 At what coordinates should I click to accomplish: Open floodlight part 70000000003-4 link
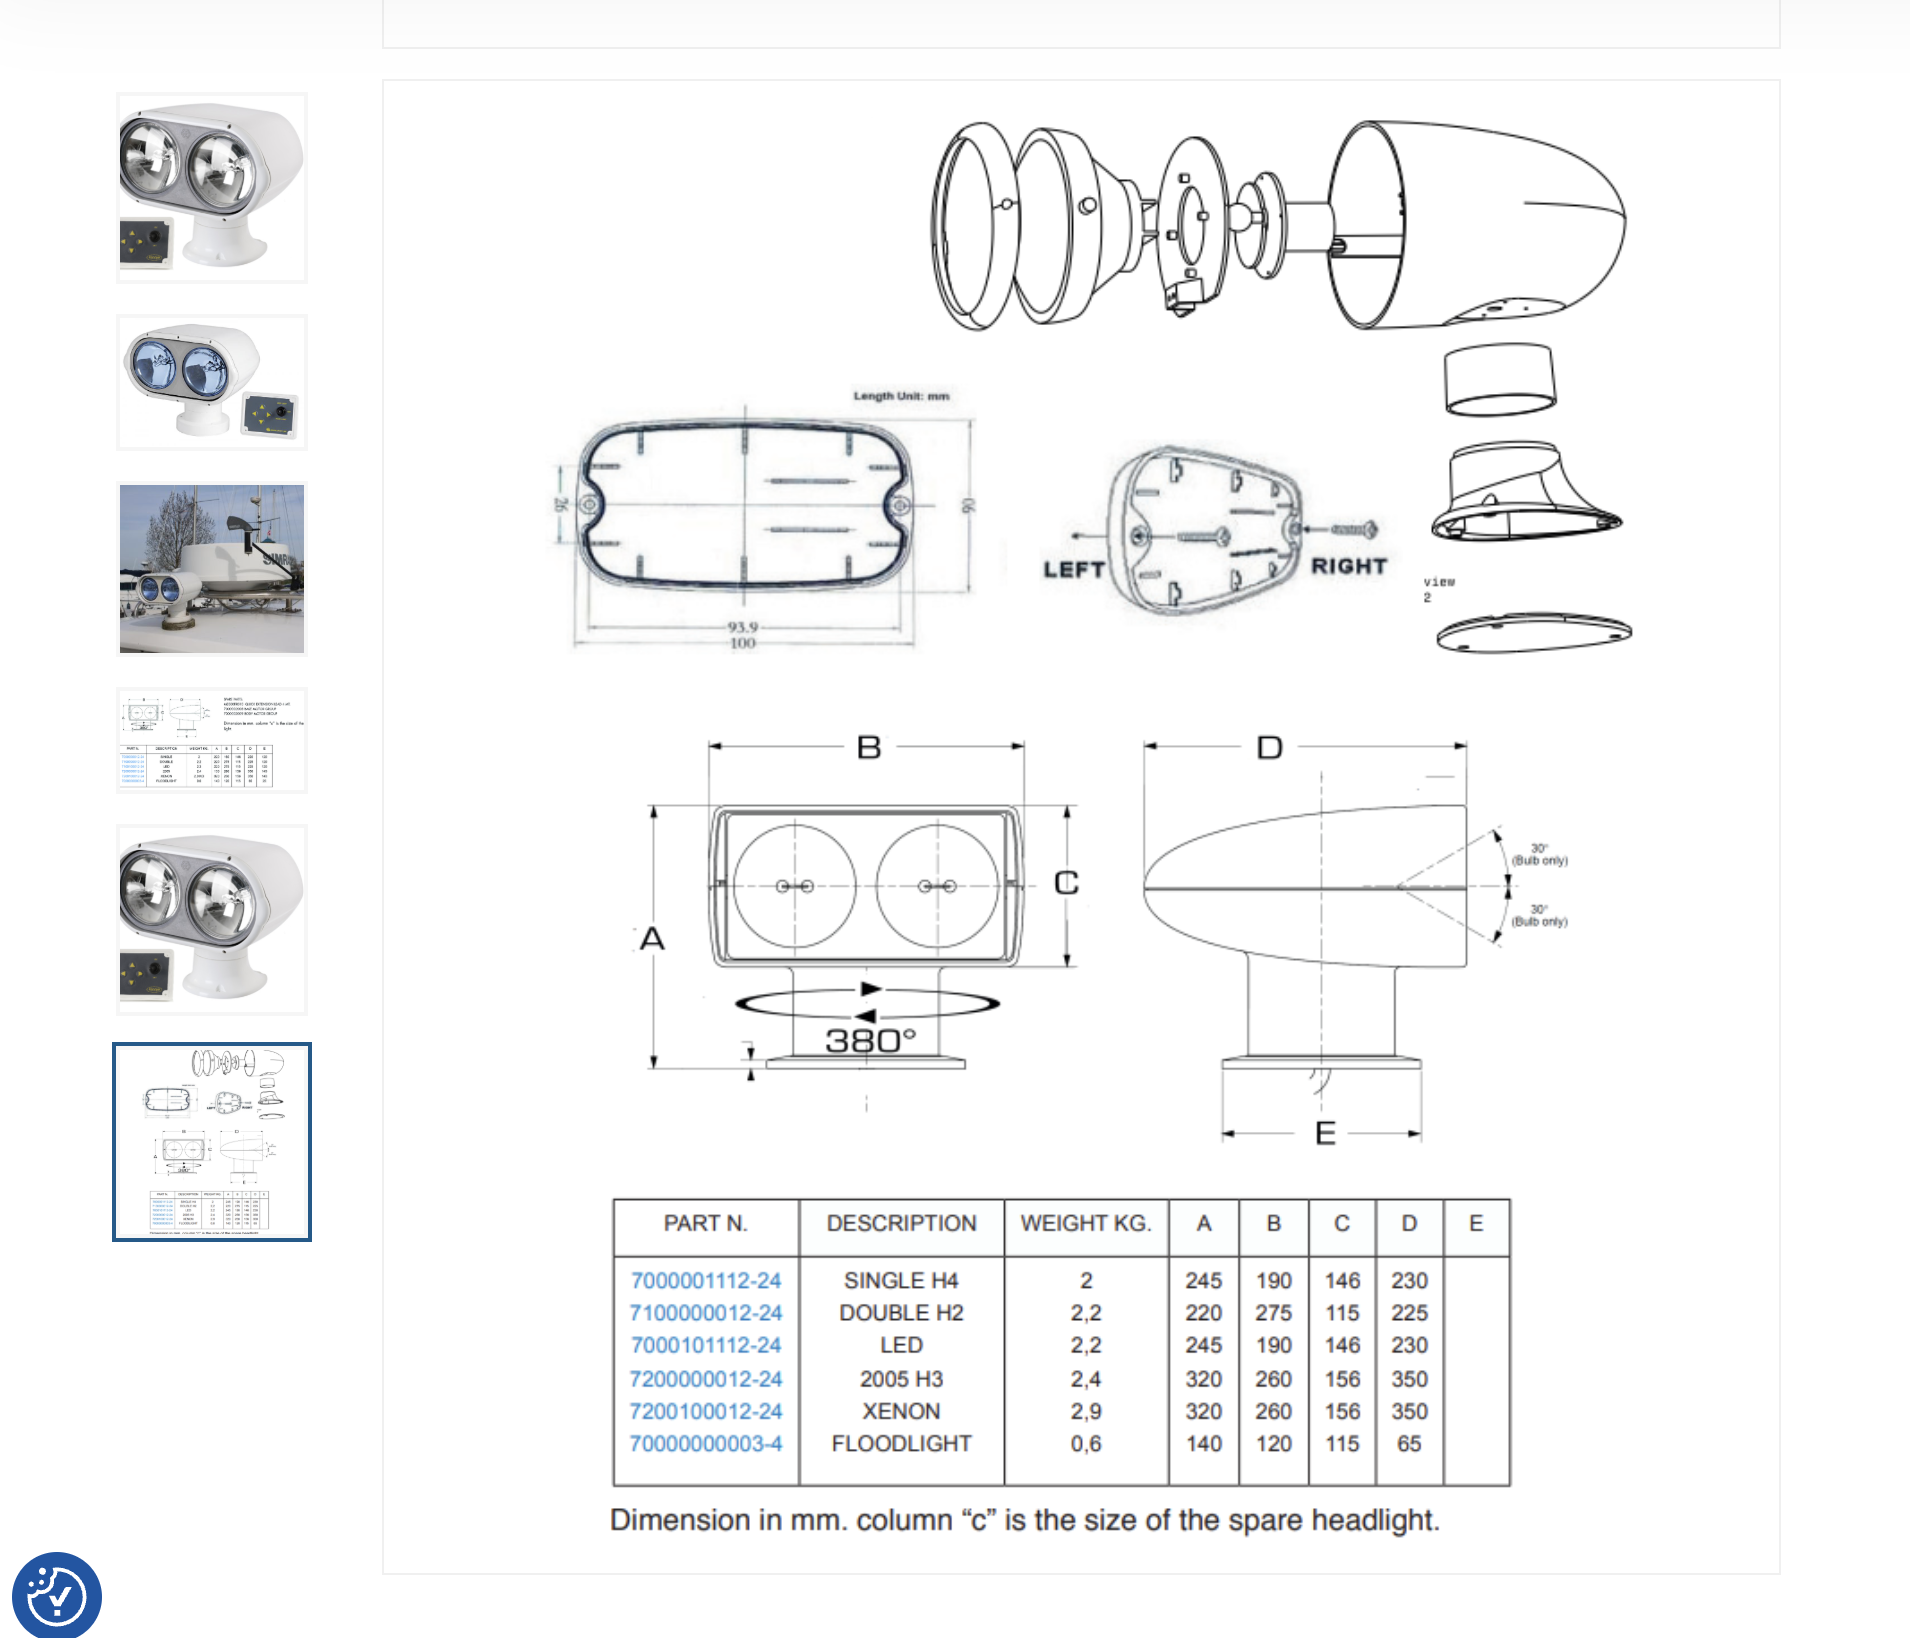coord(705,1444)
